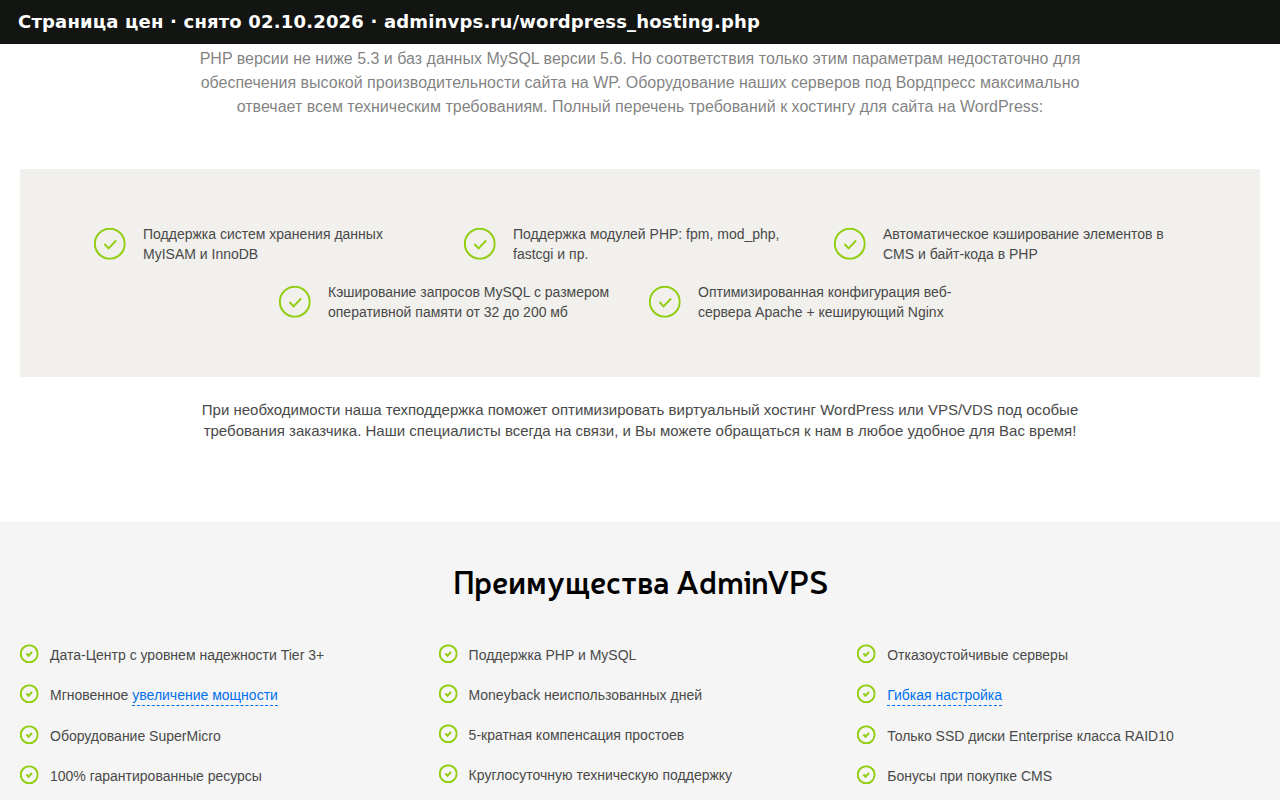This screenshot has width=1280, height=800.
Task: Click text Круглосуточную техническую поддержку
Action: [x=600, y=775]
